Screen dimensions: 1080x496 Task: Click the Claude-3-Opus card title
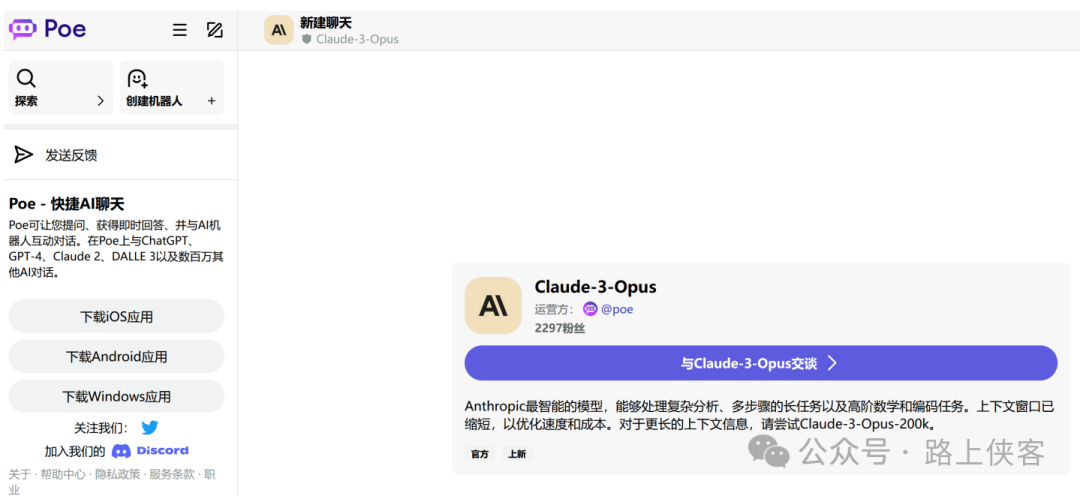tap(595, 287)
